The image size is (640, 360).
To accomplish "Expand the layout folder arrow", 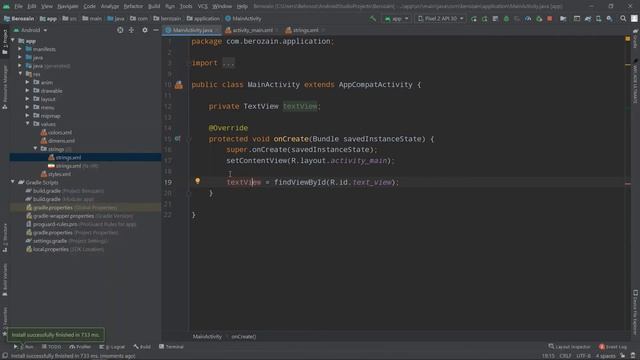I will (x=28, y=99).
